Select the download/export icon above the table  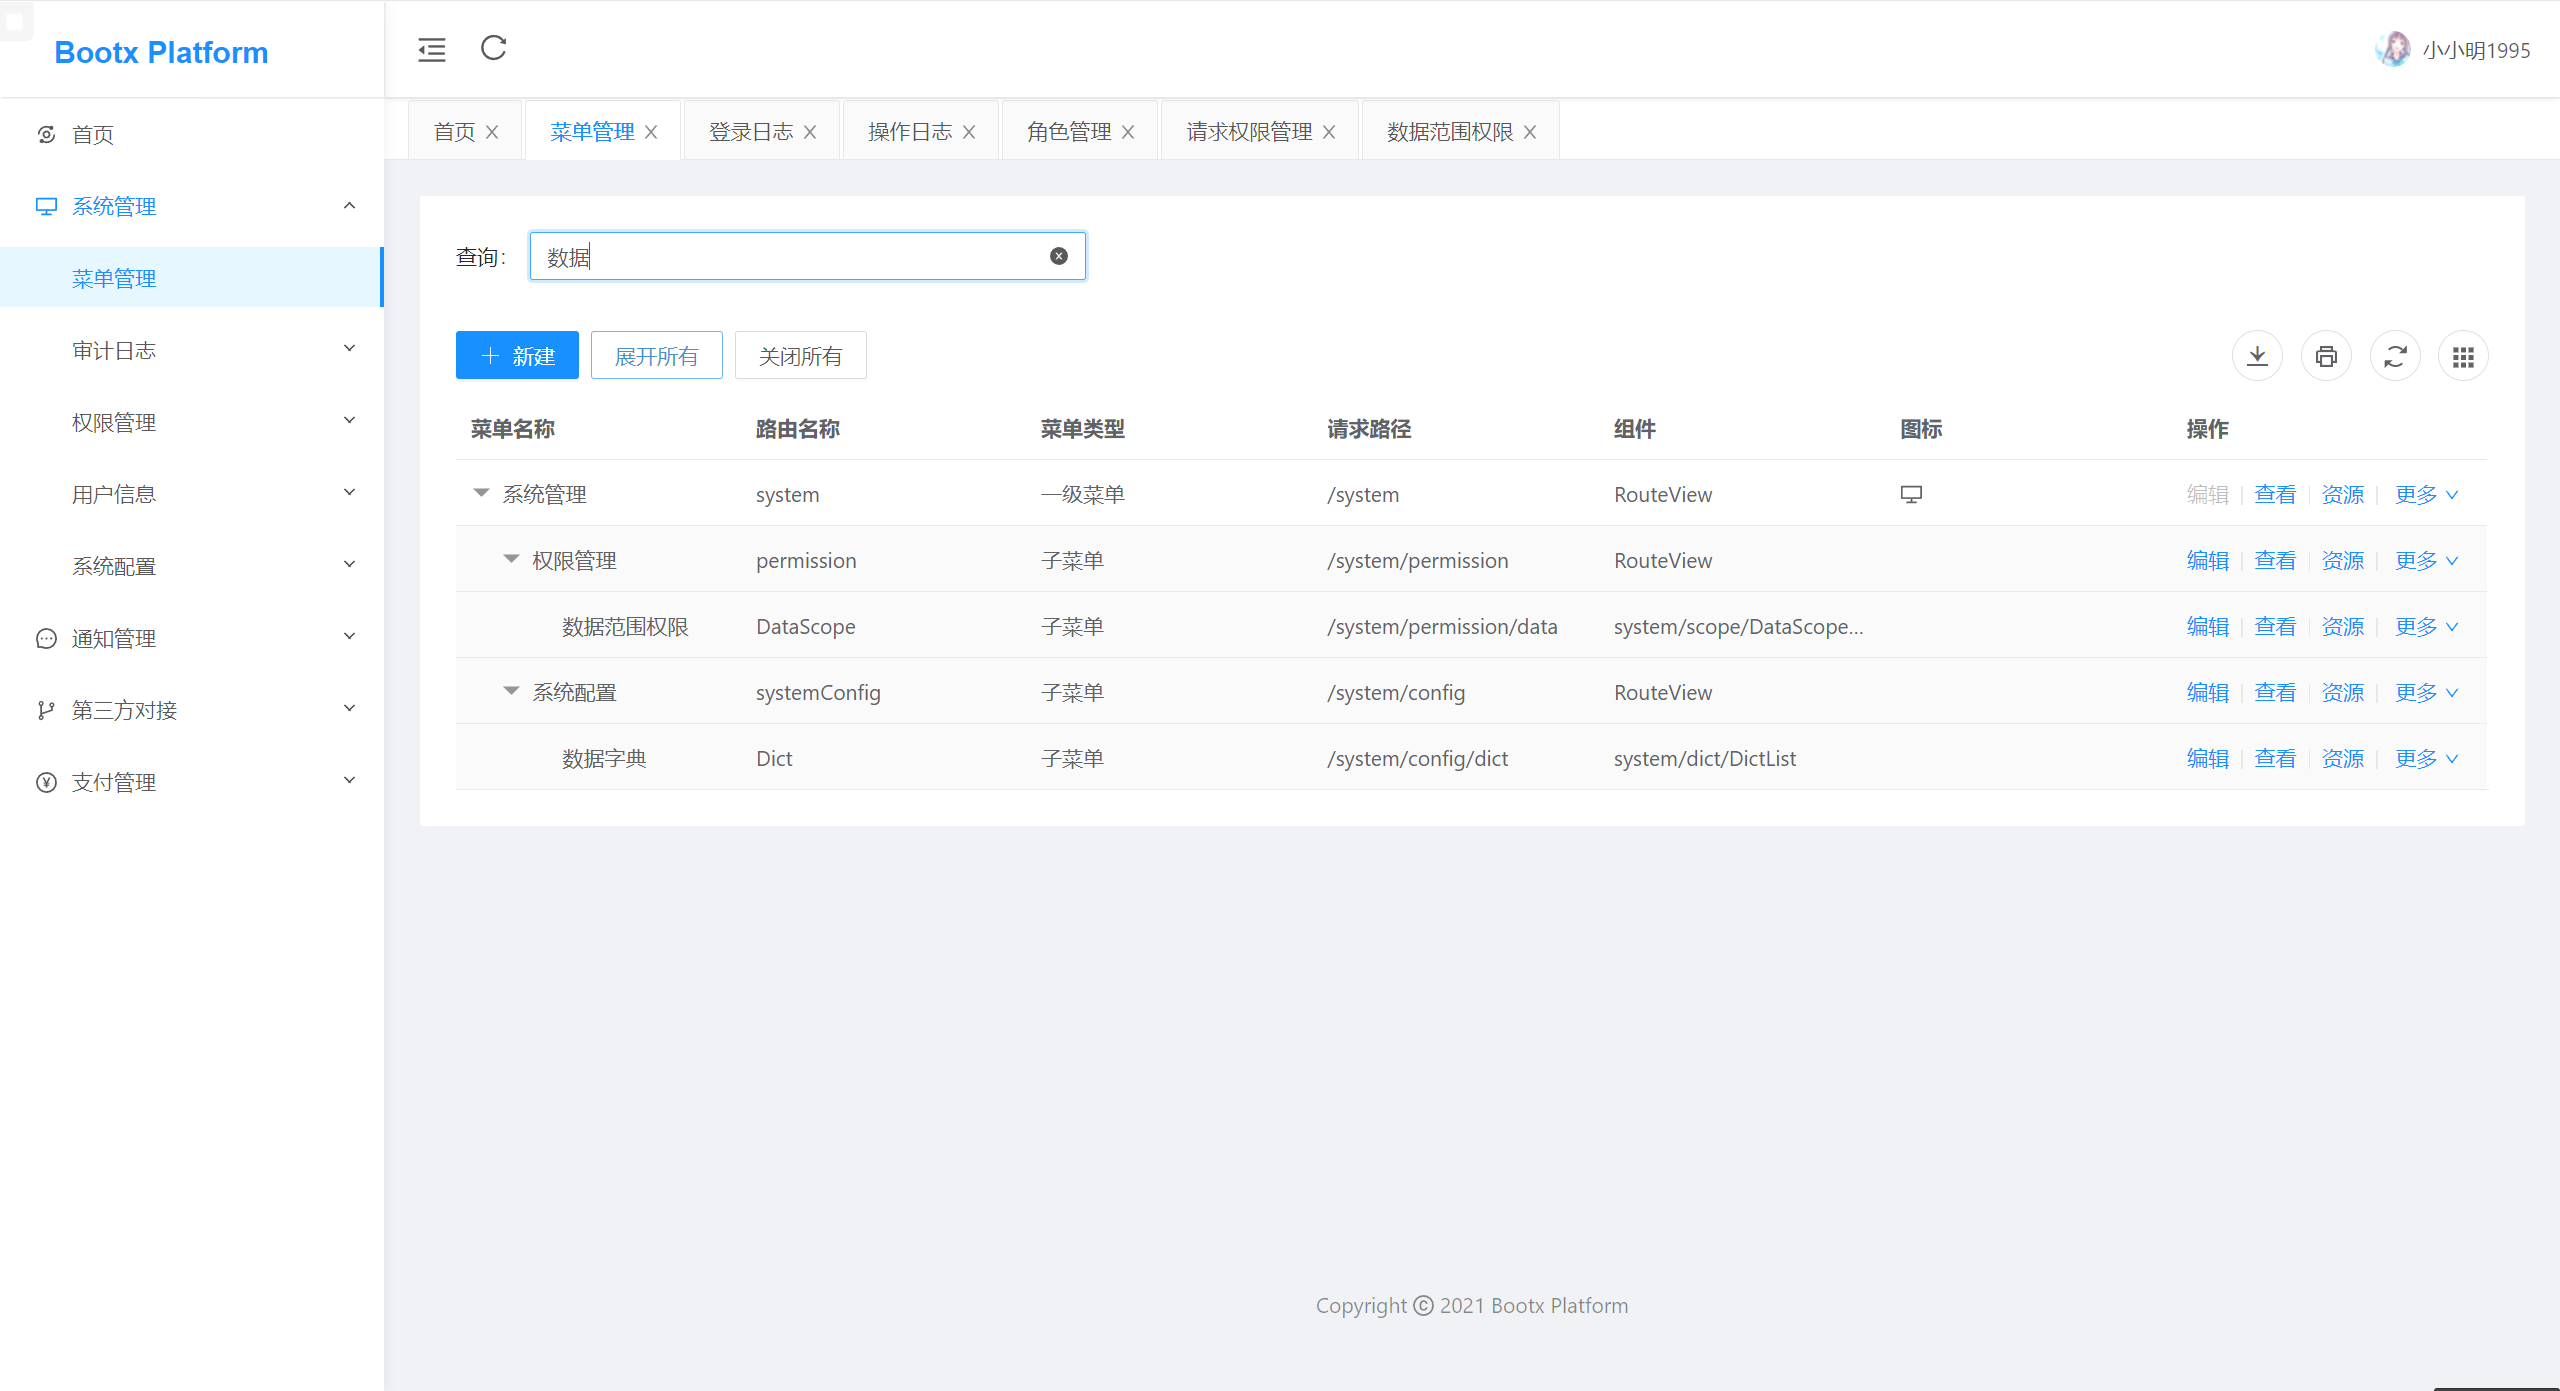point(2256,355)
